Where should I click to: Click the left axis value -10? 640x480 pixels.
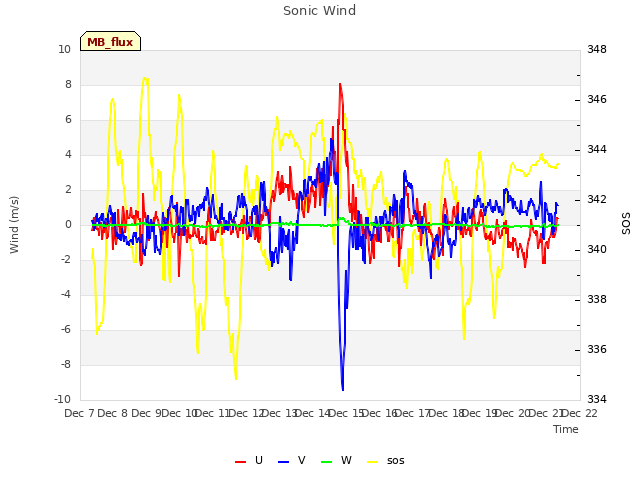(x=62, y=399)
